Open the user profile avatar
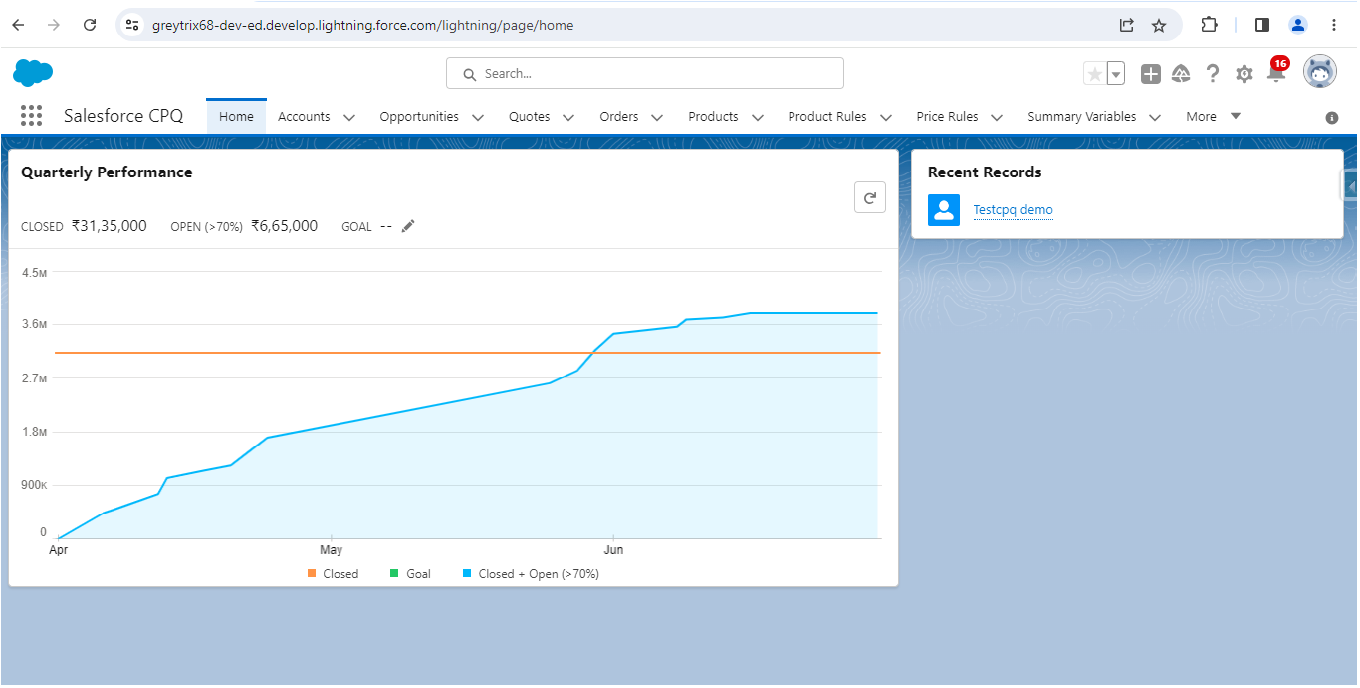This screenshot has width=1360, height=688. click(x=1320, y=72)
